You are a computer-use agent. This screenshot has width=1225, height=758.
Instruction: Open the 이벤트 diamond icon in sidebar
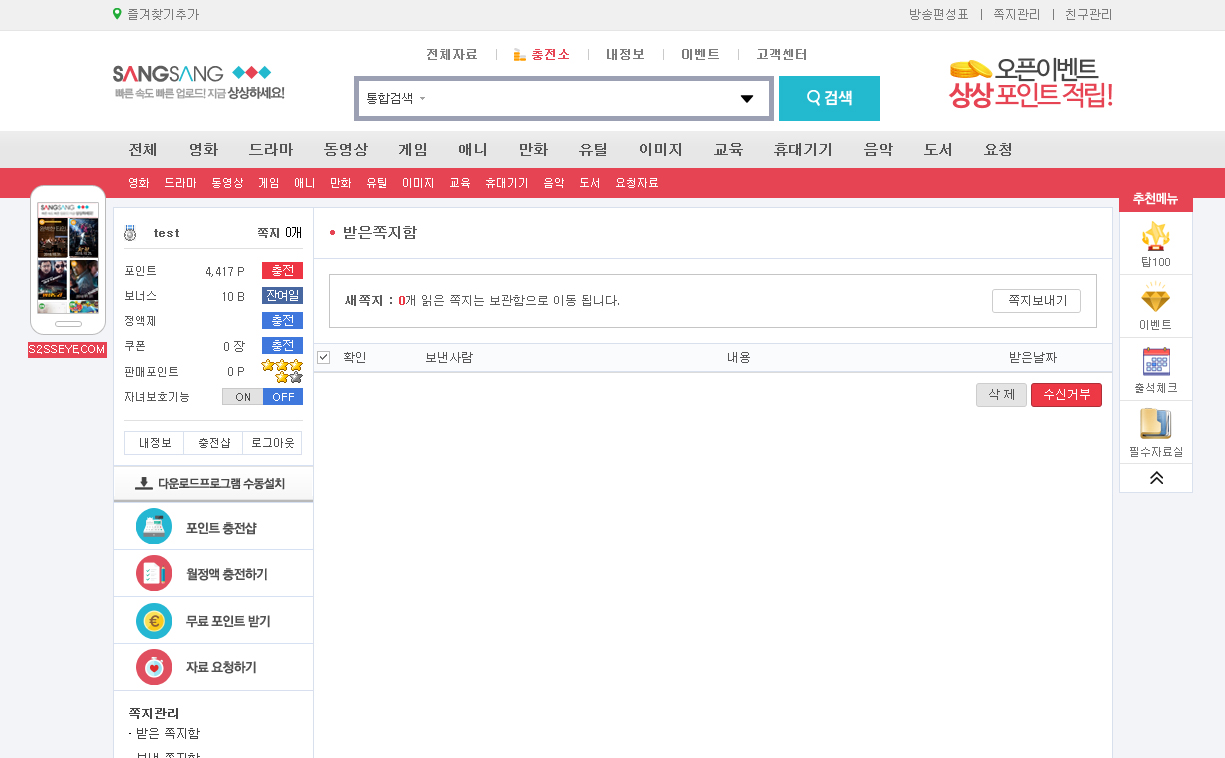tap(1156, 298)
